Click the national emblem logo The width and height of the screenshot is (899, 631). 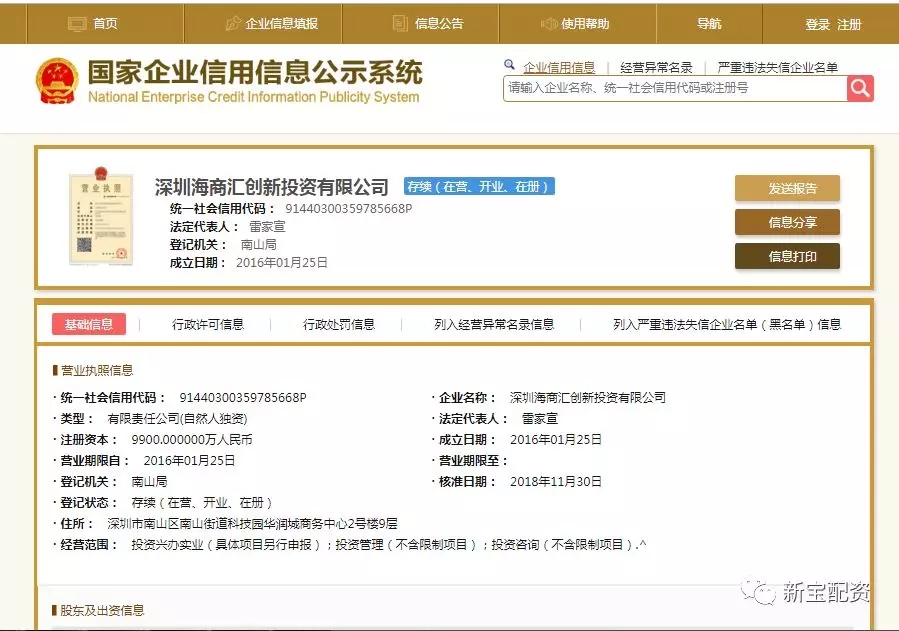[57, 81]
